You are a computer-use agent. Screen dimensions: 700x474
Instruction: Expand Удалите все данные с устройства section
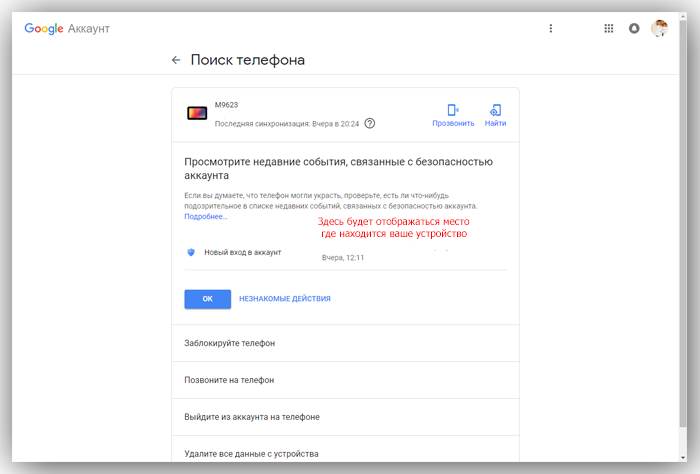click(345, 449)
